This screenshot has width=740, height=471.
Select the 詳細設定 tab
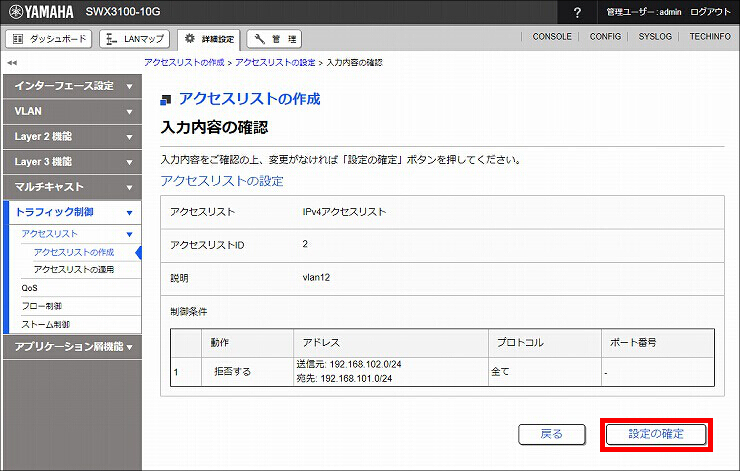coord(209,39)
